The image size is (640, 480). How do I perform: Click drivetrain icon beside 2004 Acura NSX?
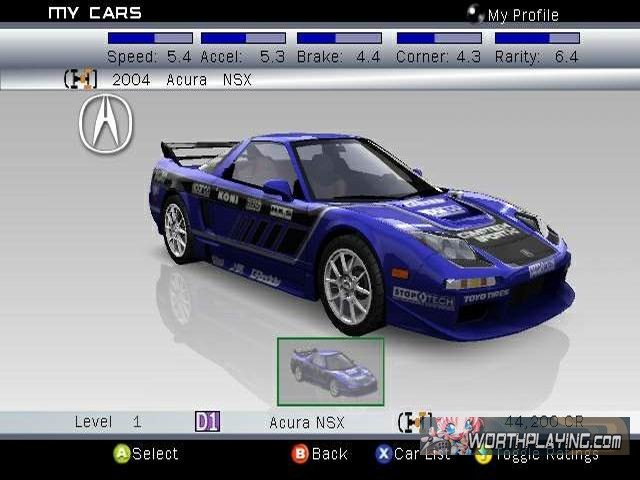tap(80, 79)
